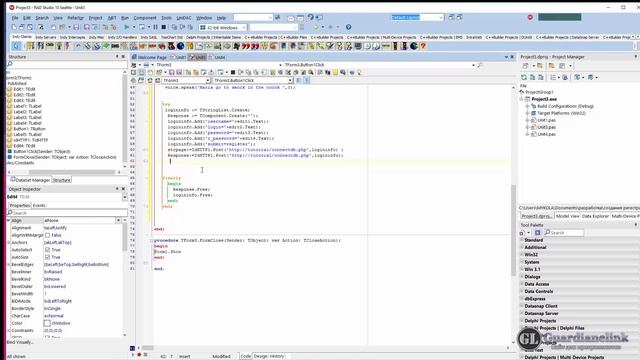Select FormClose procedure in the Structure tree

coord(64,157)
